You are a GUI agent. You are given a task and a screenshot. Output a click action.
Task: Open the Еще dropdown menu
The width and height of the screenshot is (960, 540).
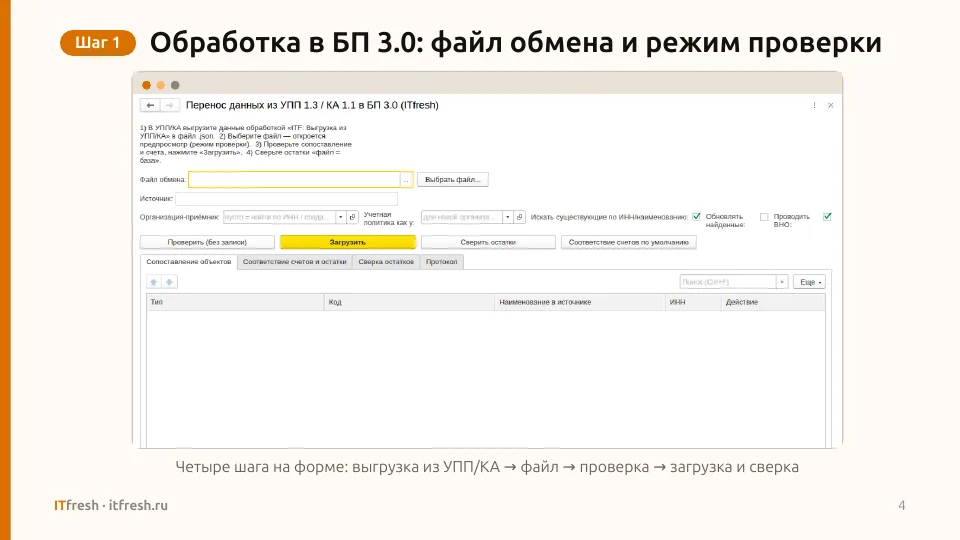(810, 282)
